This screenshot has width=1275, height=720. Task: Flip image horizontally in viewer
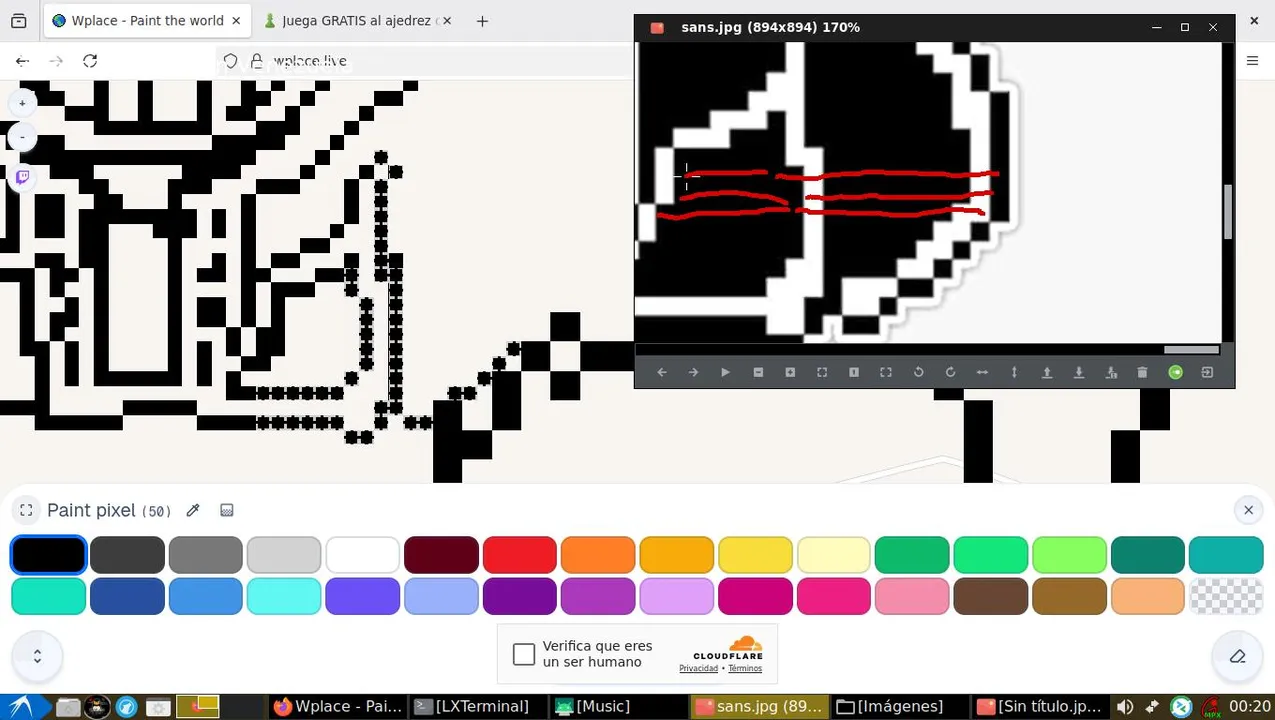point(982,372)
